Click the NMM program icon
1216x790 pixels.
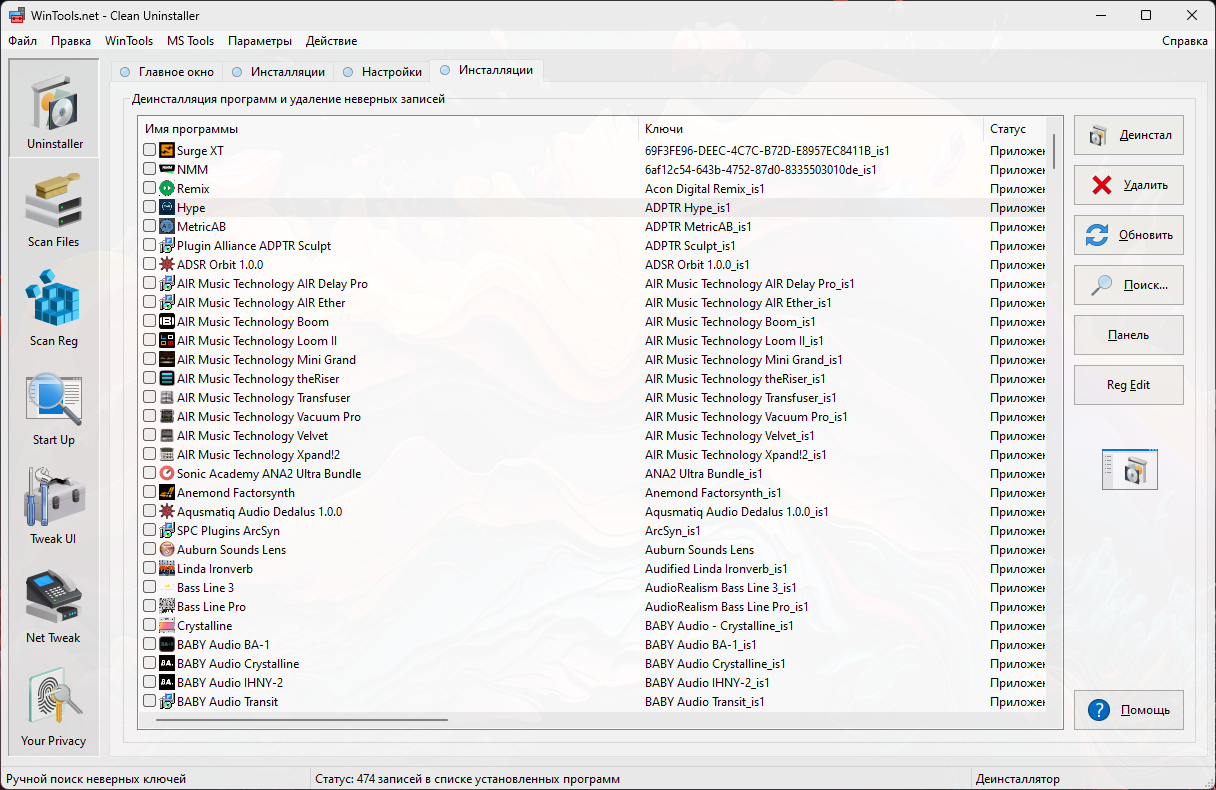coord(167,169)
